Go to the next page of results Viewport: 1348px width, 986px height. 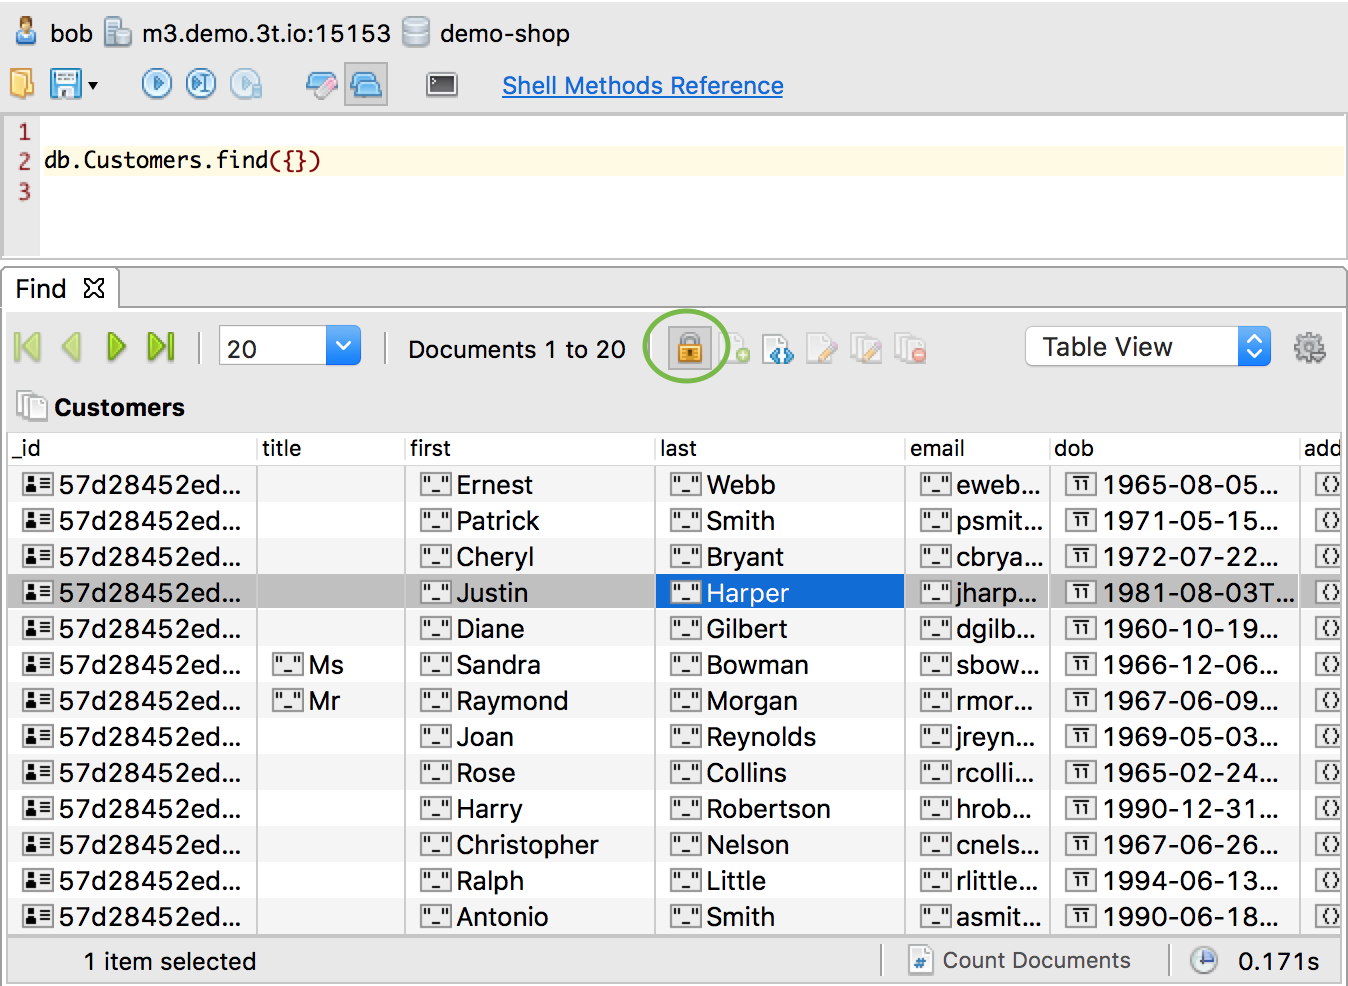pos(116,347)
